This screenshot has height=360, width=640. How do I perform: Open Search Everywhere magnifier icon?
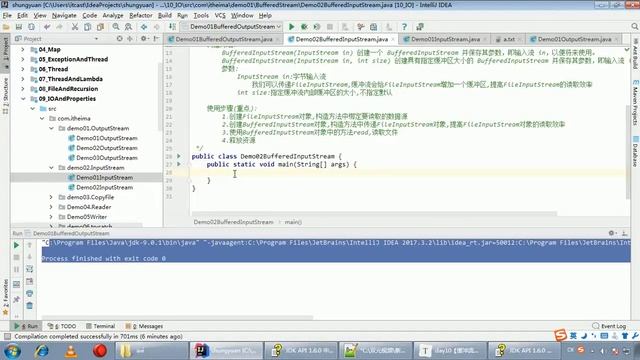[634, 27]
